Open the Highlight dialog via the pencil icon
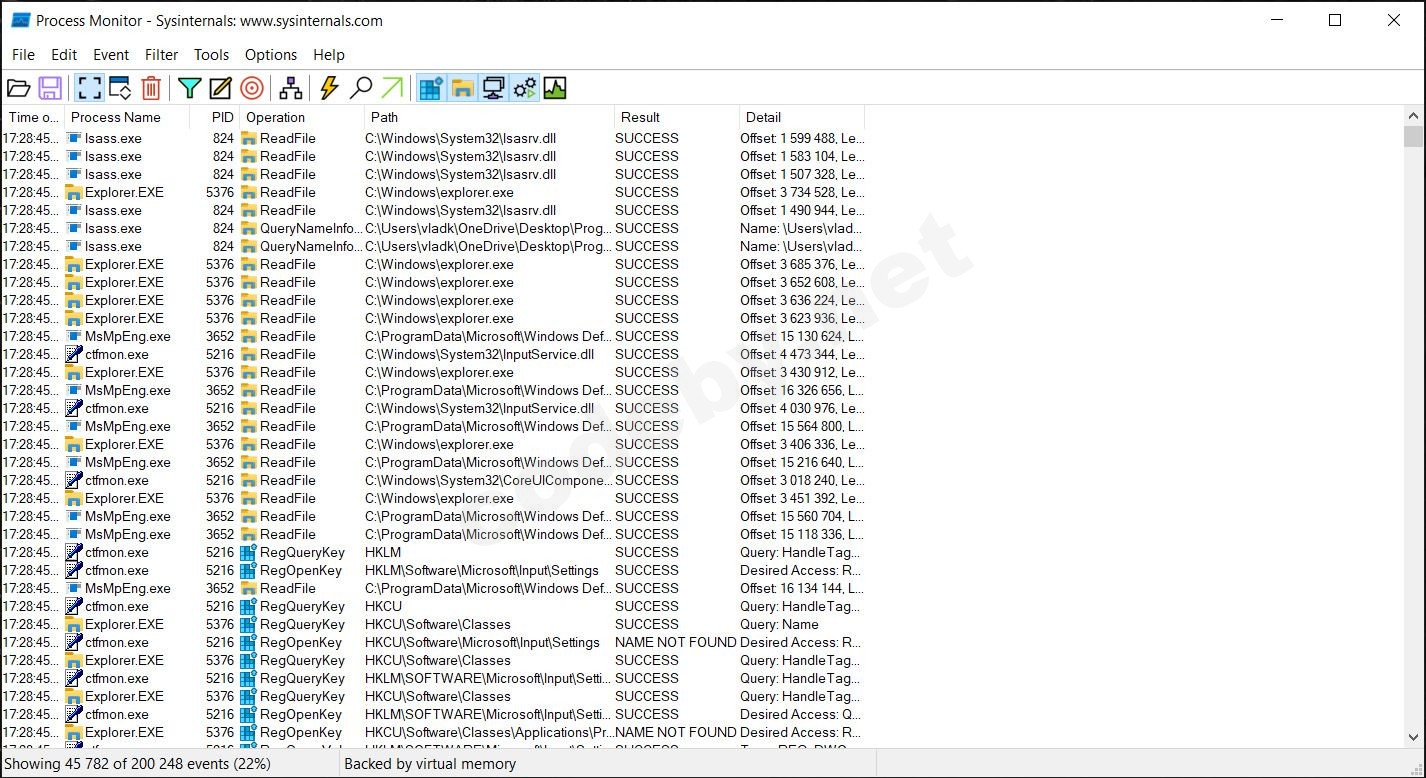 pos(220,89)
